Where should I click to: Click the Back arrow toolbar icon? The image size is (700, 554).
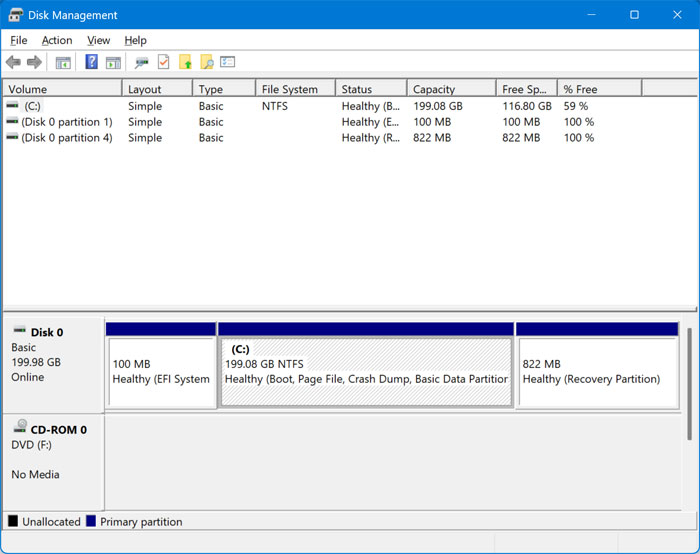13,62
